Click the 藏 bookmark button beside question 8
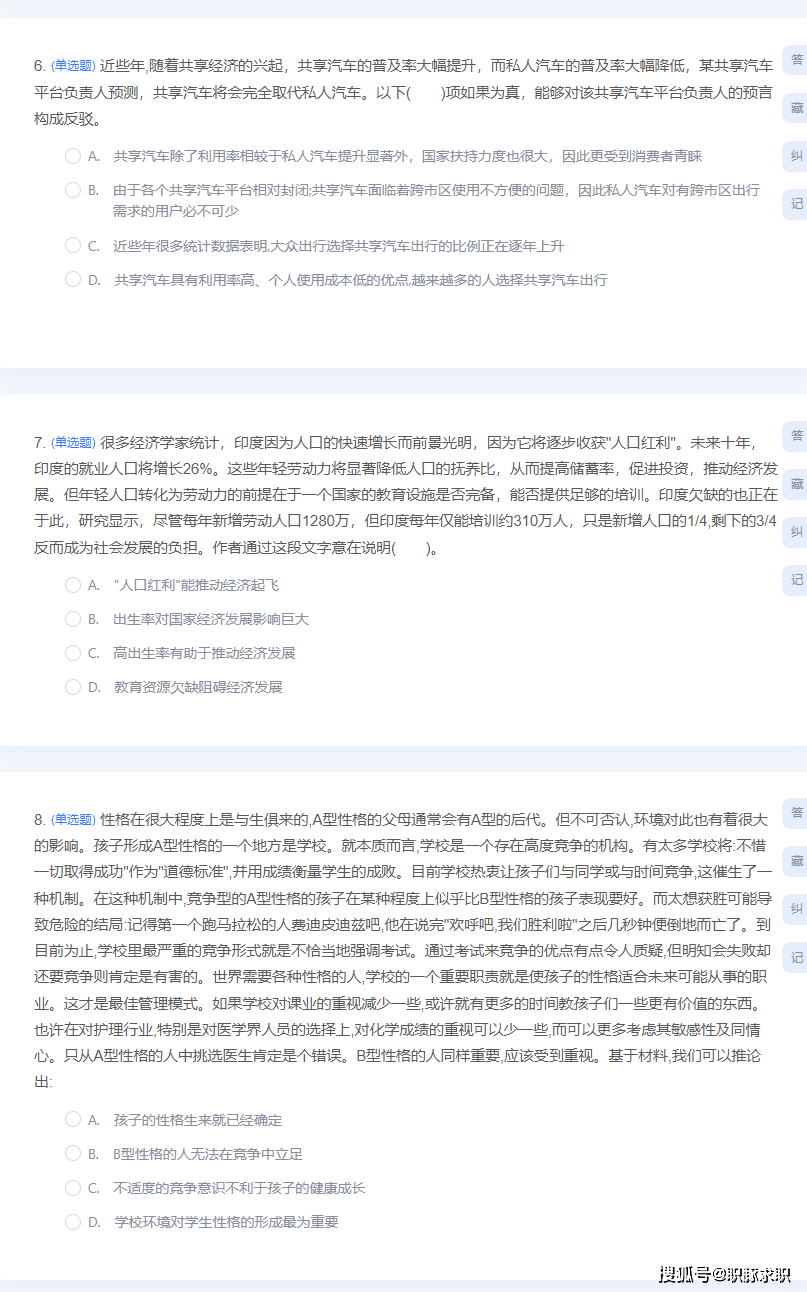This screenshot has height=1292, width=807. [x=796, y=860]
